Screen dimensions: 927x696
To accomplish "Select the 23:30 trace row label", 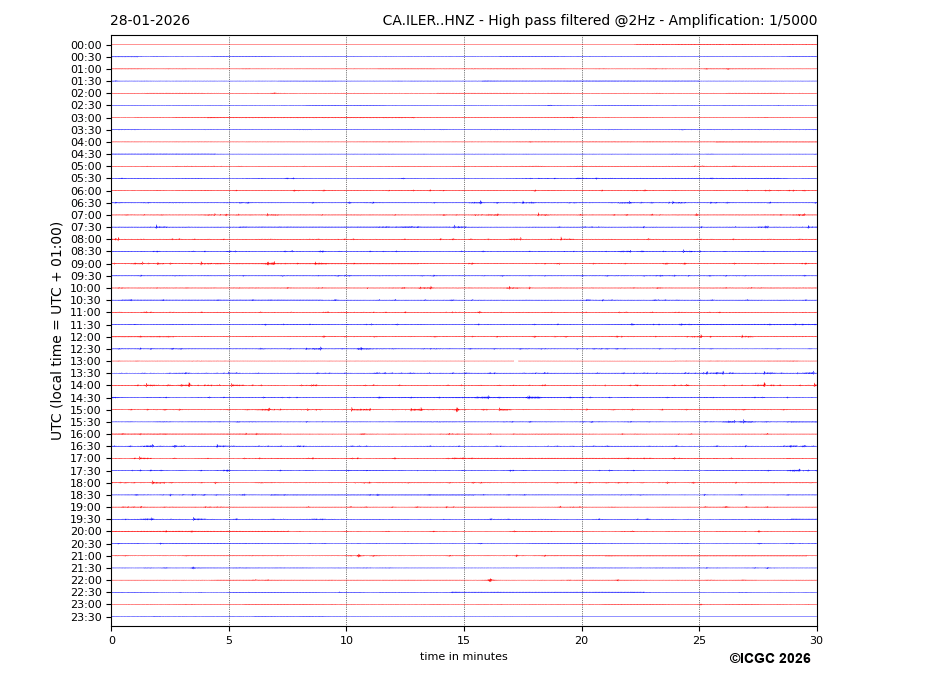I will [x=86, y=617].
